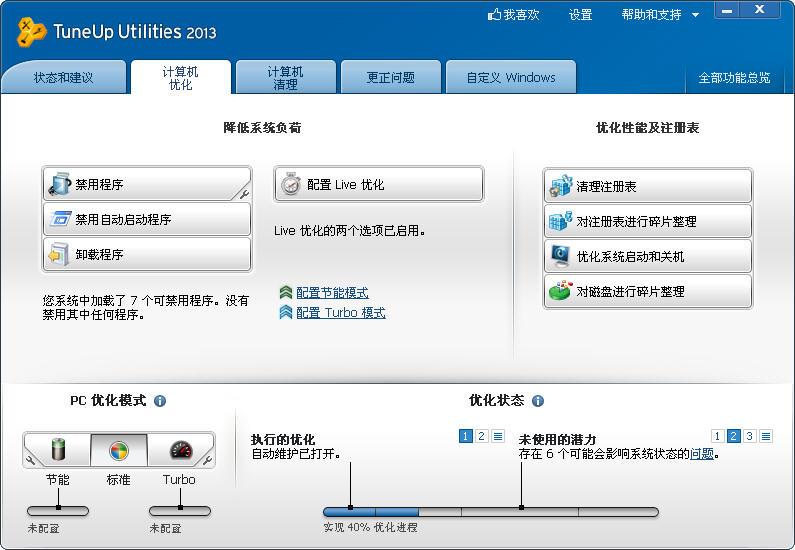This screenshot has height=550, width=795.
Task: Click list view icon under 未使用的潜力 pager
Action: point(766,436)
